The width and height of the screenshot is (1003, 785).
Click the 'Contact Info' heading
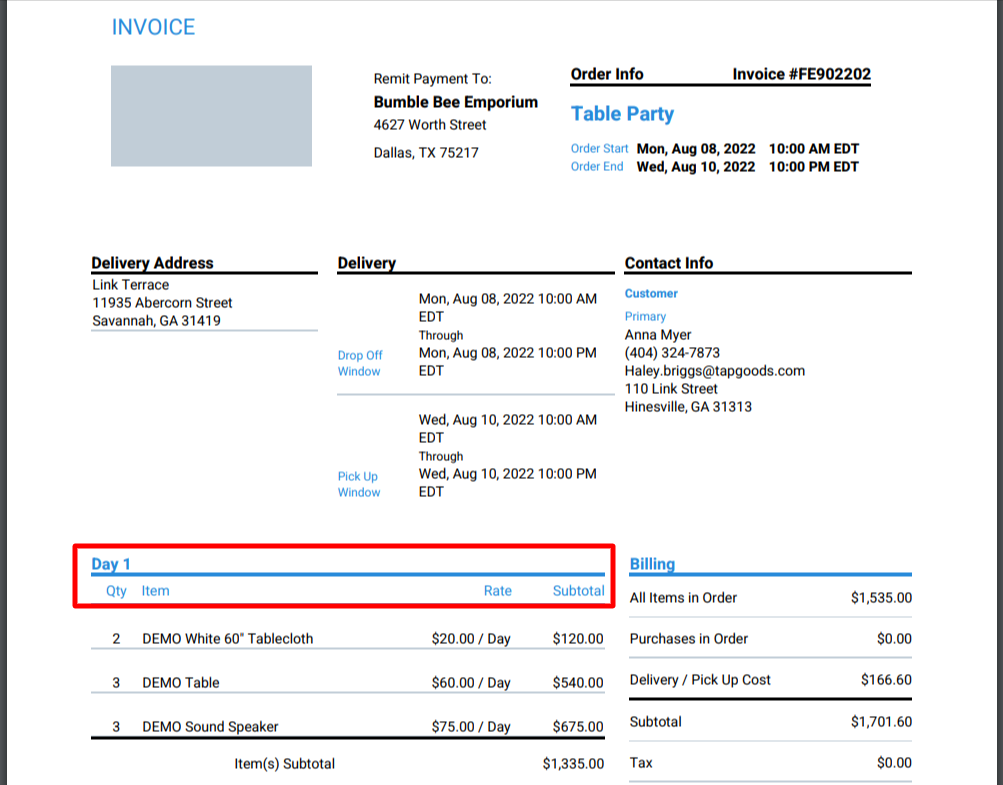668,263
